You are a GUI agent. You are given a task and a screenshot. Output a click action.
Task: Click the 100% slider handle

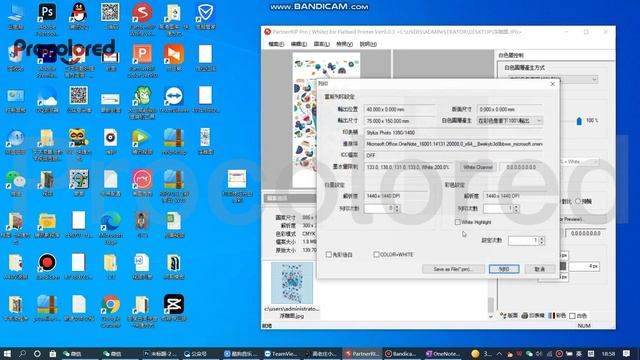(579, 121)
